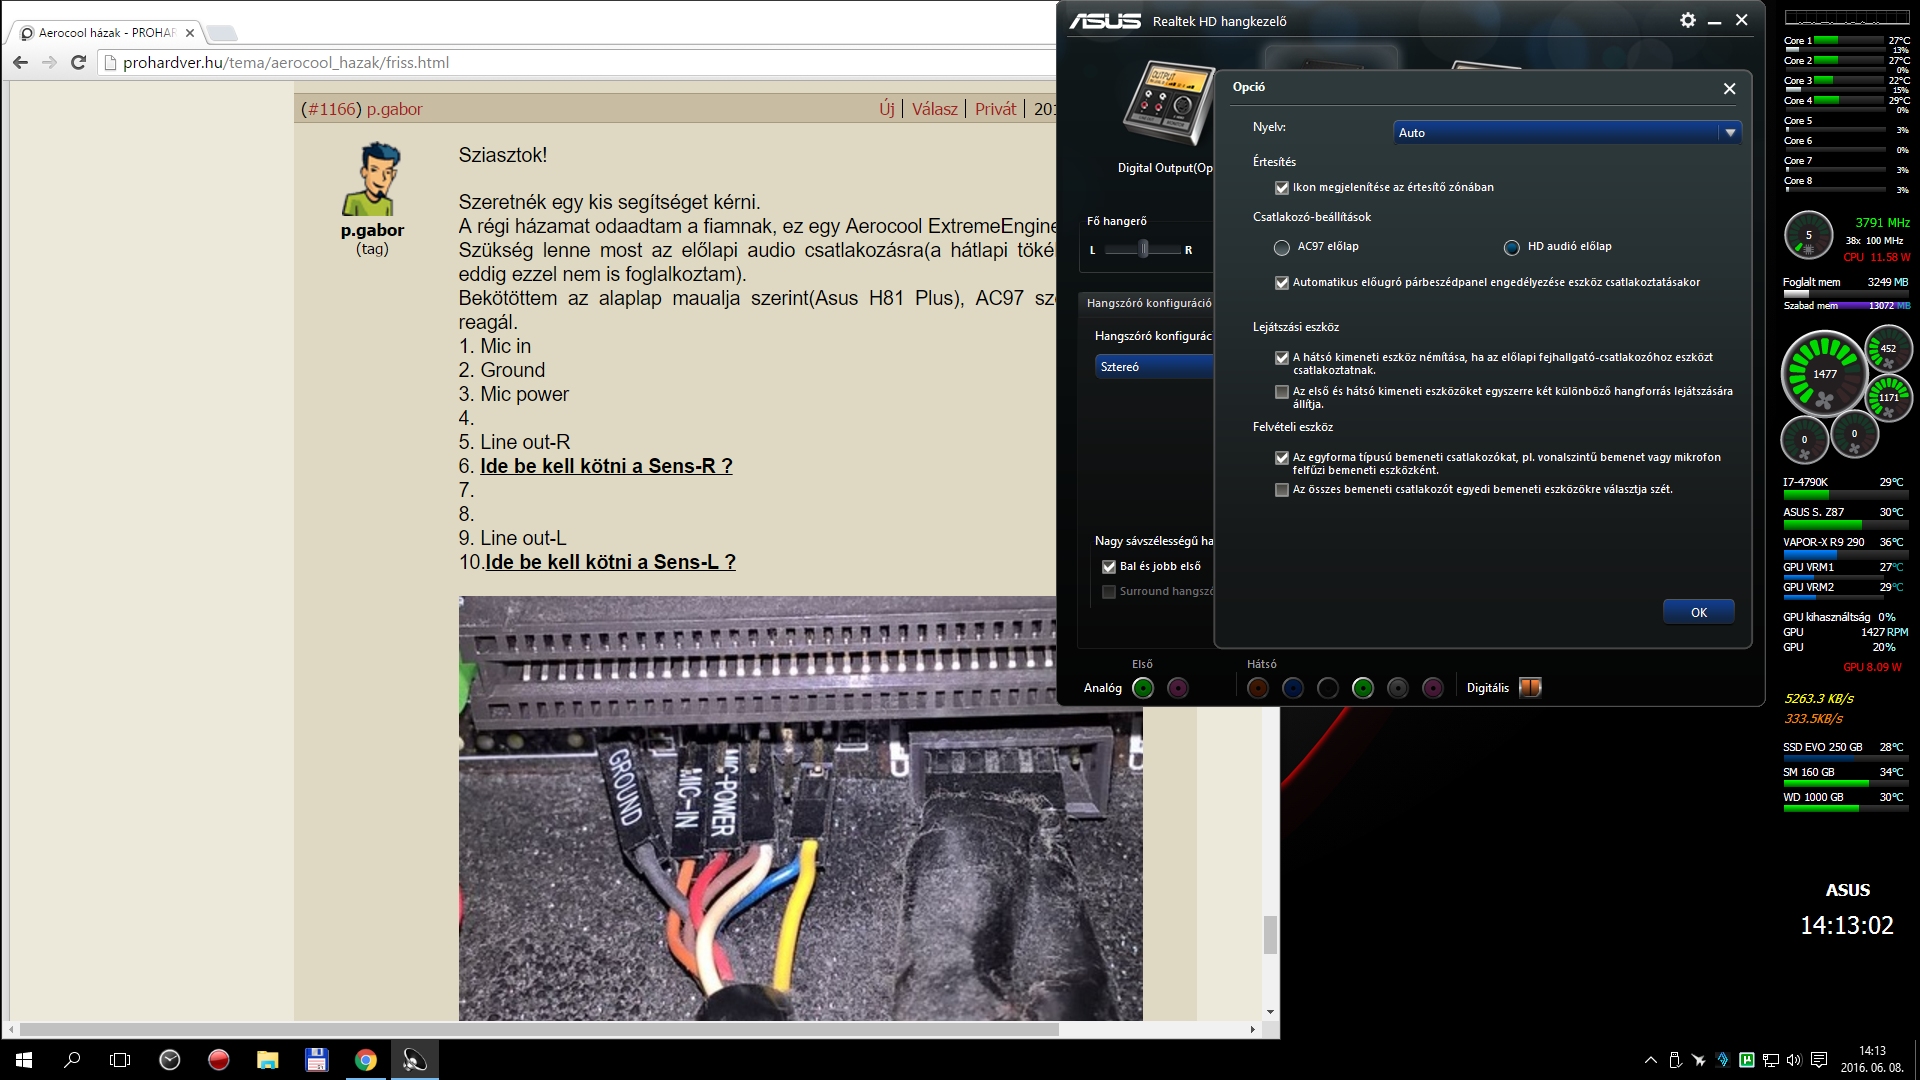
Task: Select the Digital Output device icon
Action: 1166,103
